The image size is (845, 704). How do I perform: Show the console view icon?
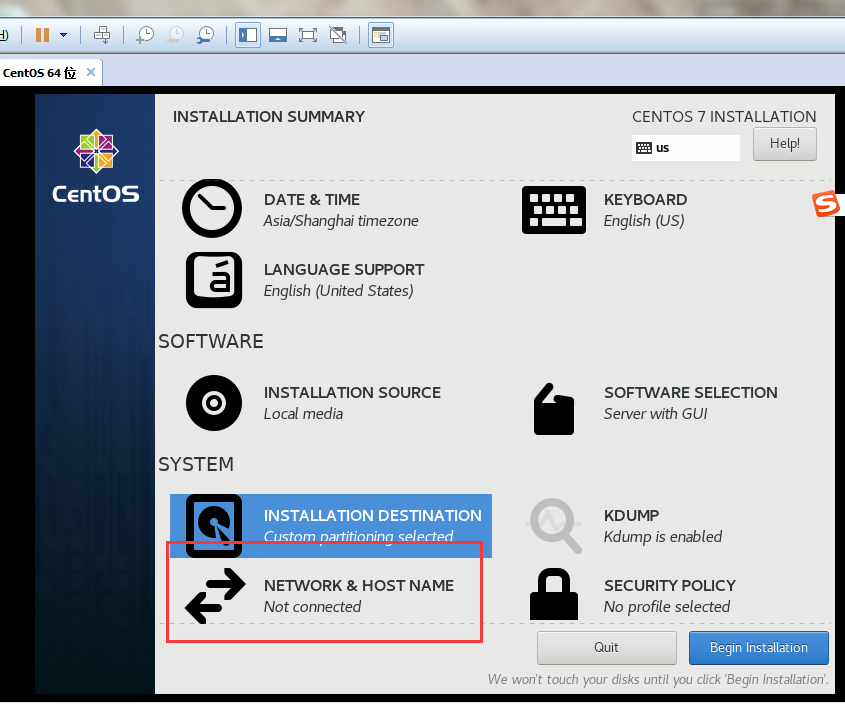click(381, 35)
